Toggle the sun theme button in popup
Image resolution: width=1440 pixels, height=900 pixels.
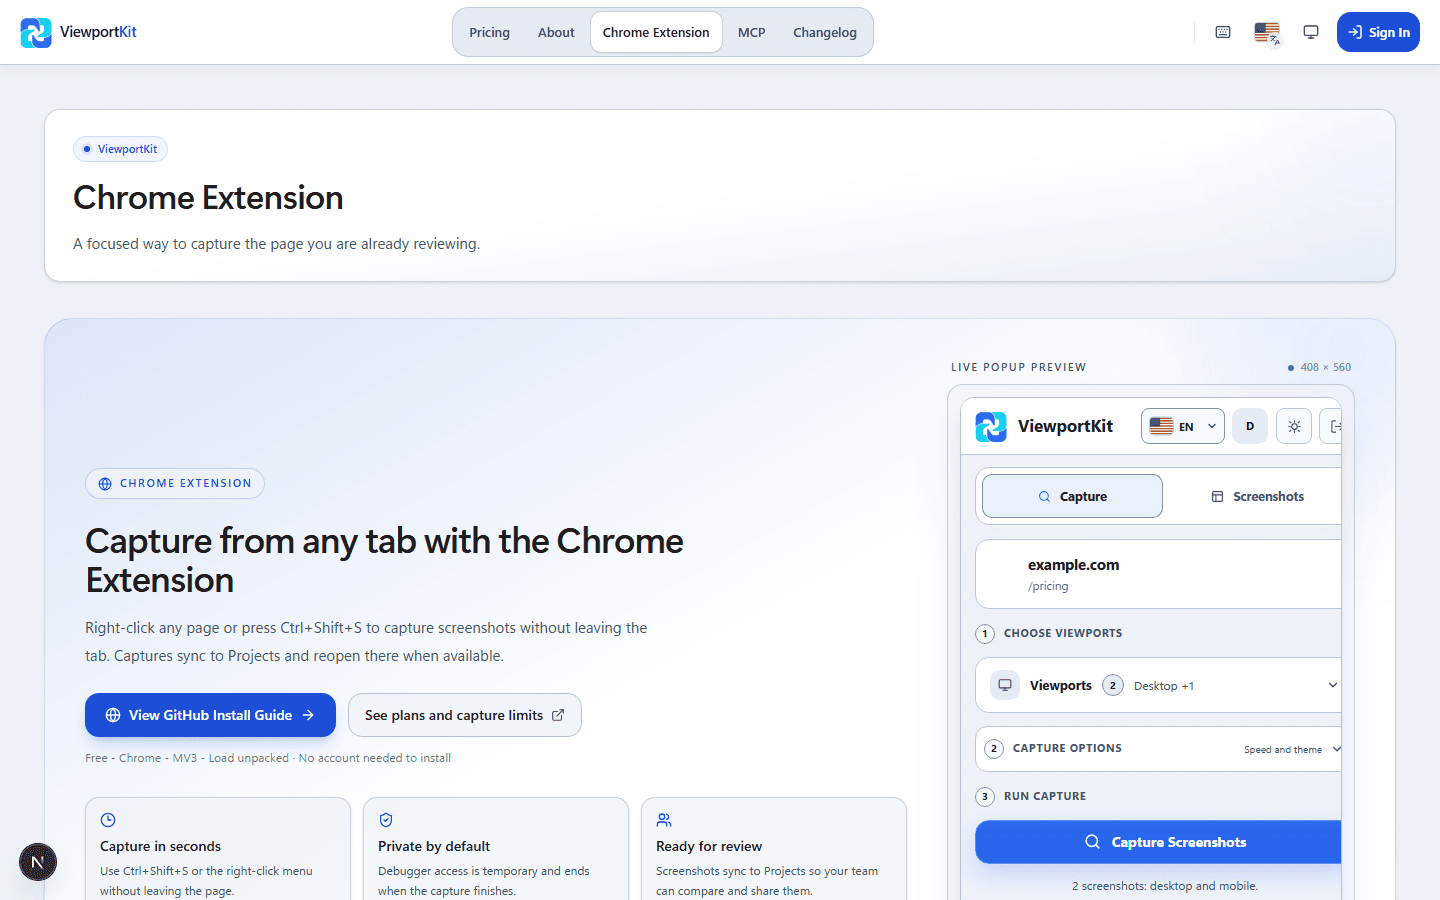pyautogui.click(x=1294, y=426)
